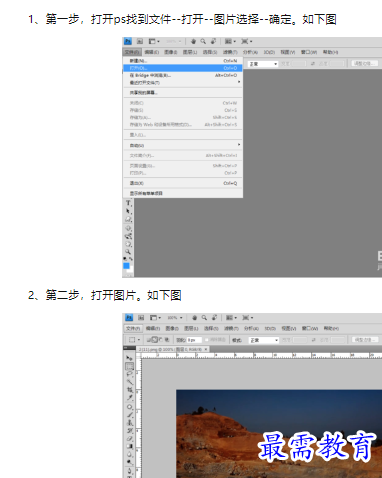Click the white background color swatch

pos(131,269)
